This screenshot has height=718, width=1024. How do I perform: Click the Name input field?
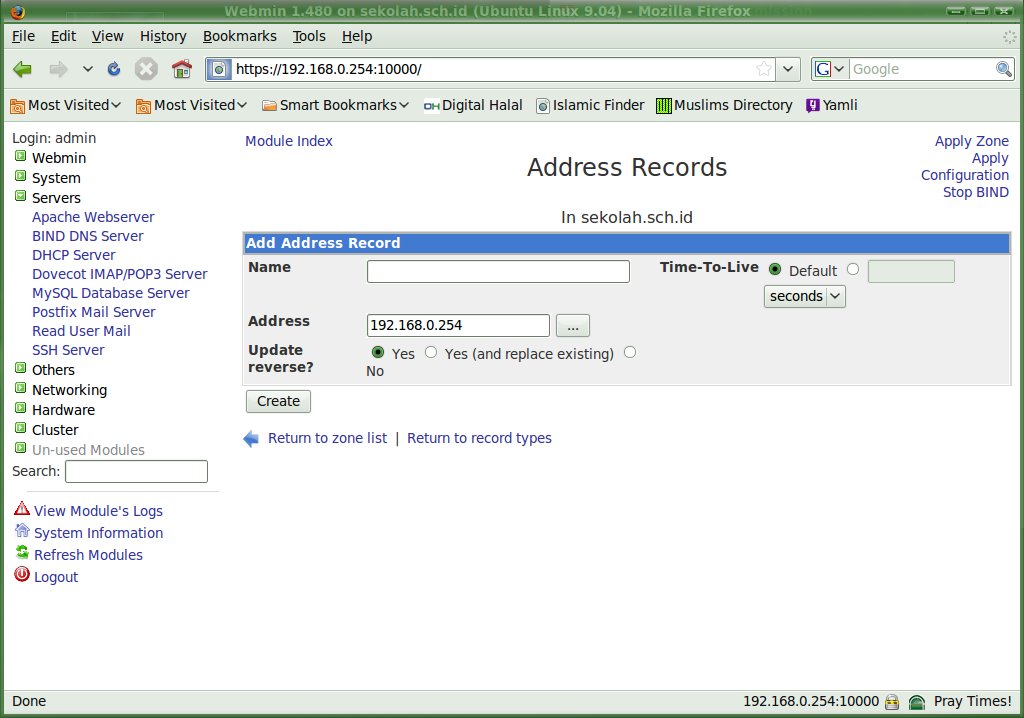pos(498,271)
